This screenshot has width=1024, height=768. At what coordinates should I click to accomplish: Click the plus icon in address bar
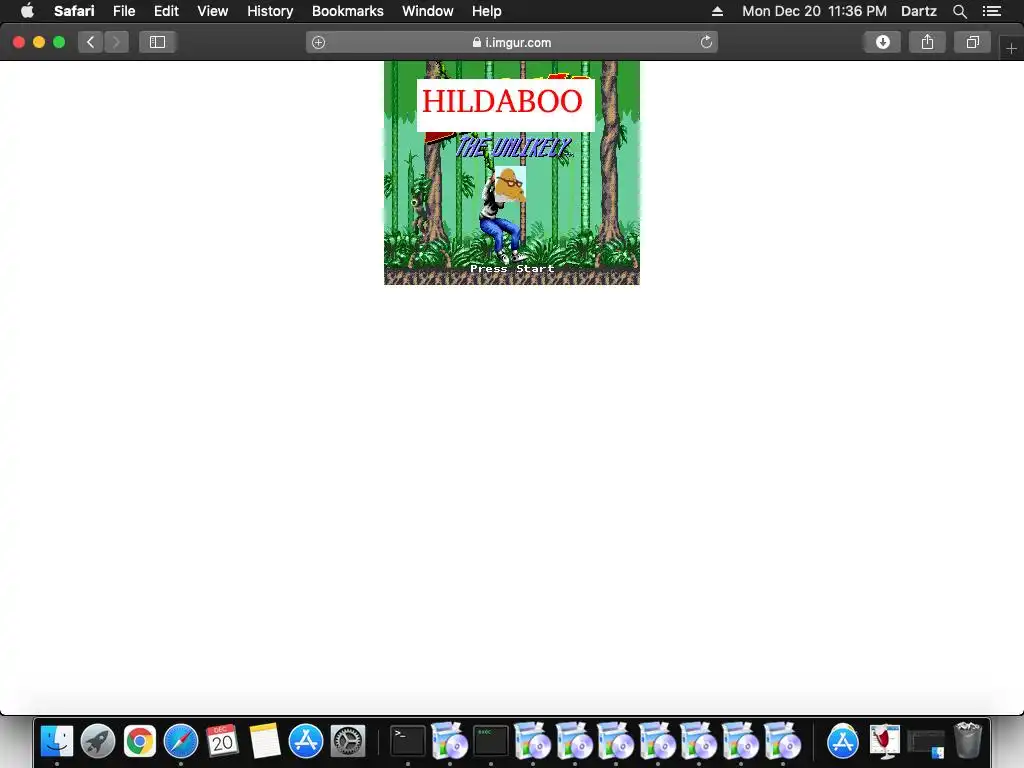click(x=318, y=42)
